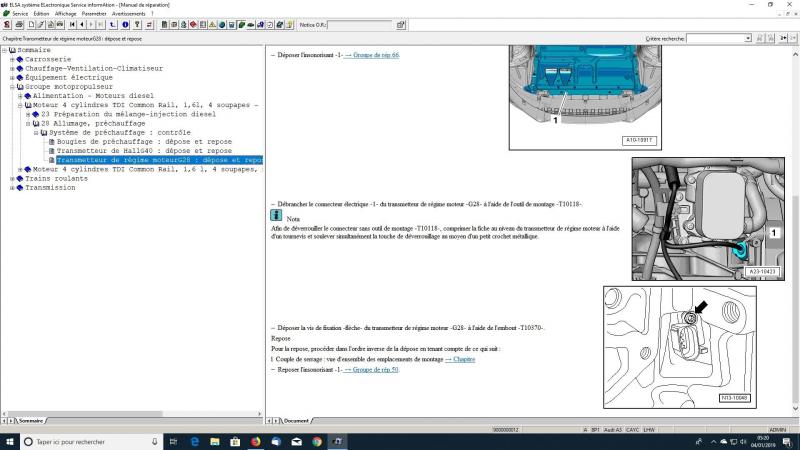The width and height of the screenshot is (800, 450).
Task: Open Google Chrome from the taskbar
Action: [317, 441]
